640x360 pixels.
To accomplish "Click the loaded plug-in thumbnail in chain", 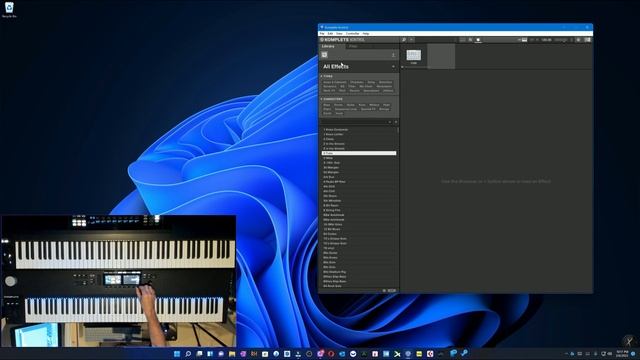I will point(413,56).
